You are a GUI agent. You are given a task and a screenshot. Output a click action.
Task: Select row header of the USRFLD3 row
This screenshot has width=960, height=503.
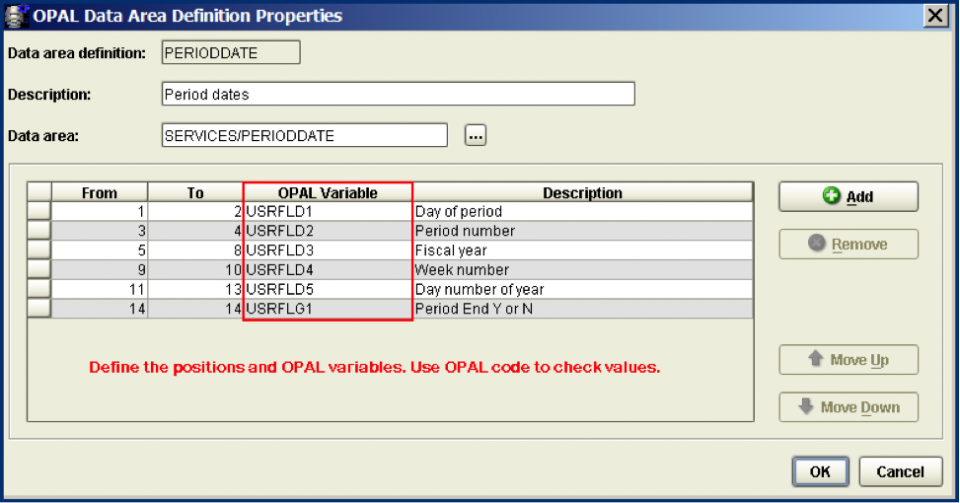[39, 250]
